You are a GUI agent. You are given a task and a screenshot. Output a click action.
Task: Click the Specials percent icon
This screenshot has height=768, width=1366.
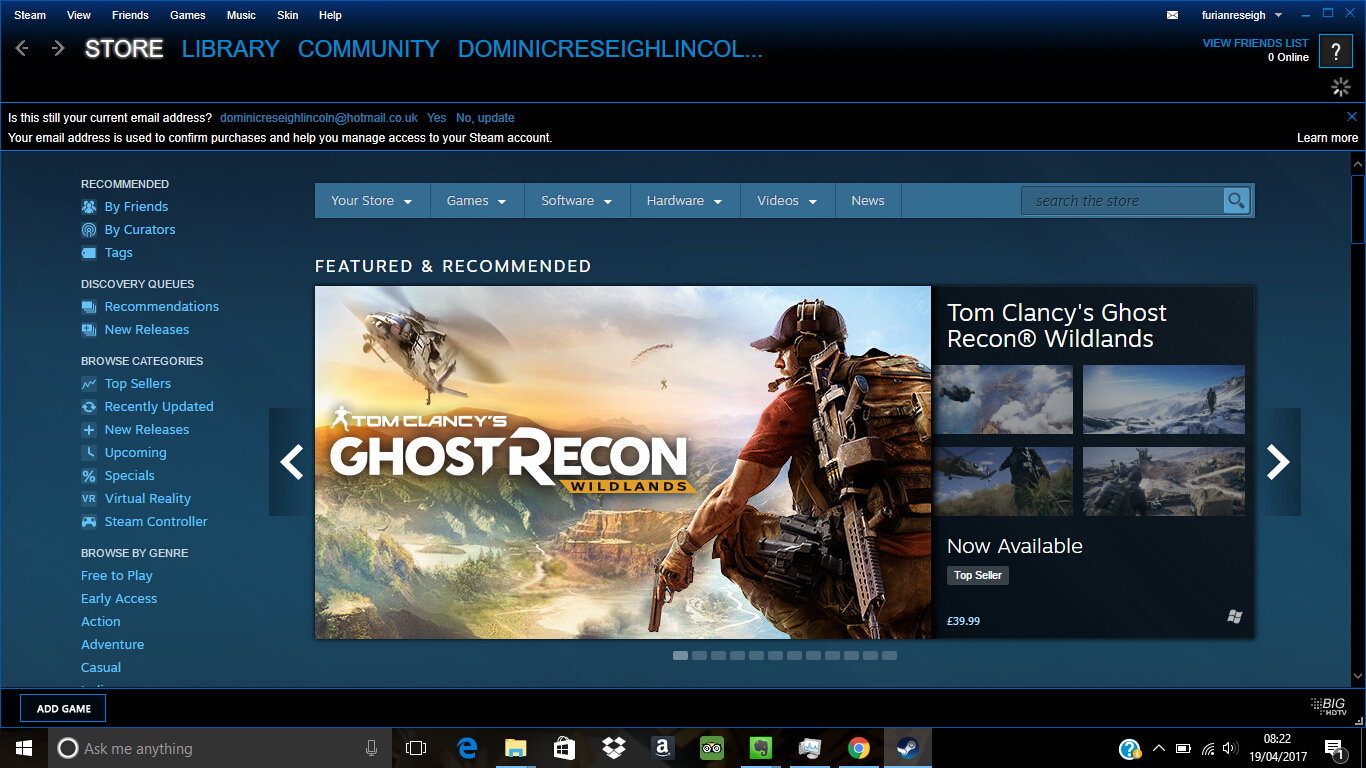pos(88,475)
